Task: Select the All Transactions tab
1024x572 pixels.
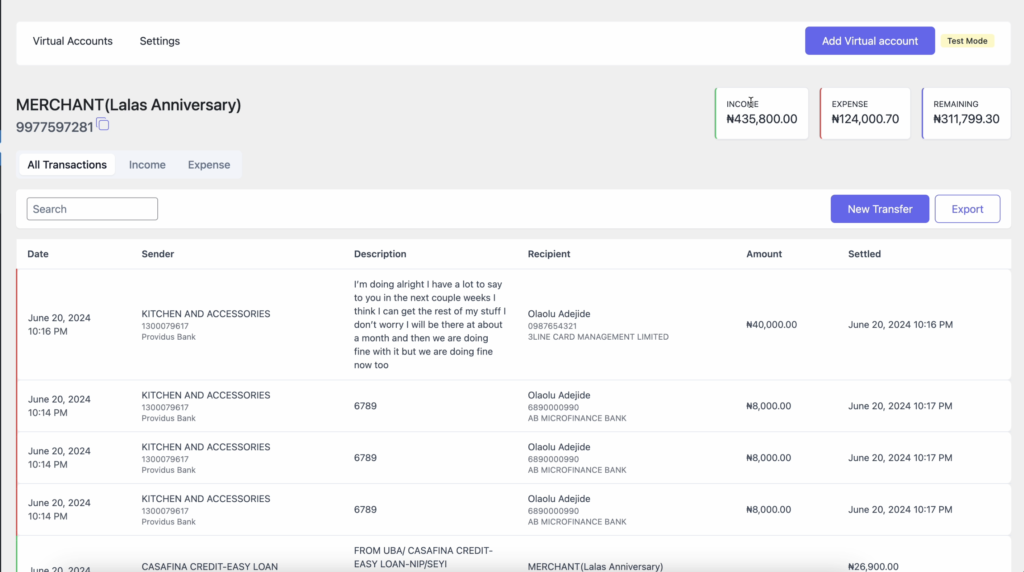Action: pyautogui.click(x=67, y=165)
